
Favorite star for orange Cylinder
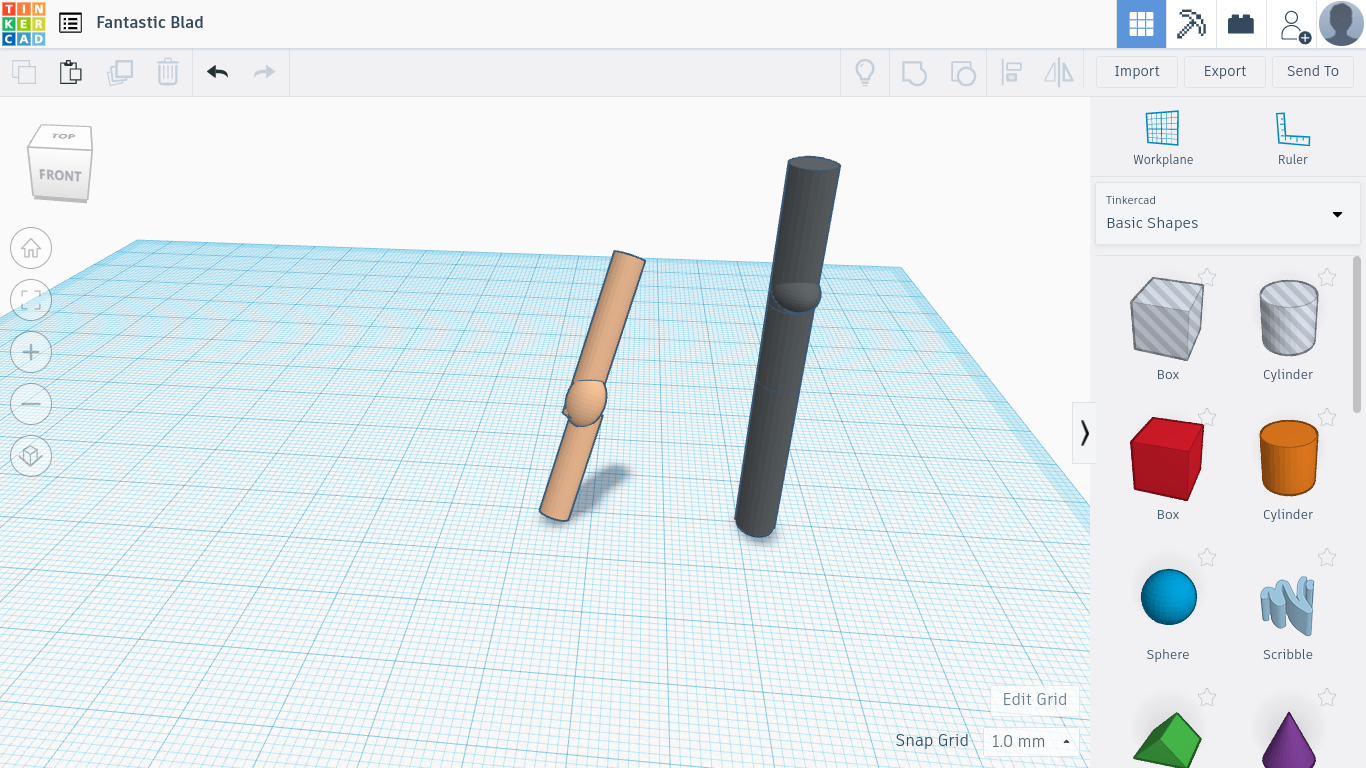(x=1327, y=417)
